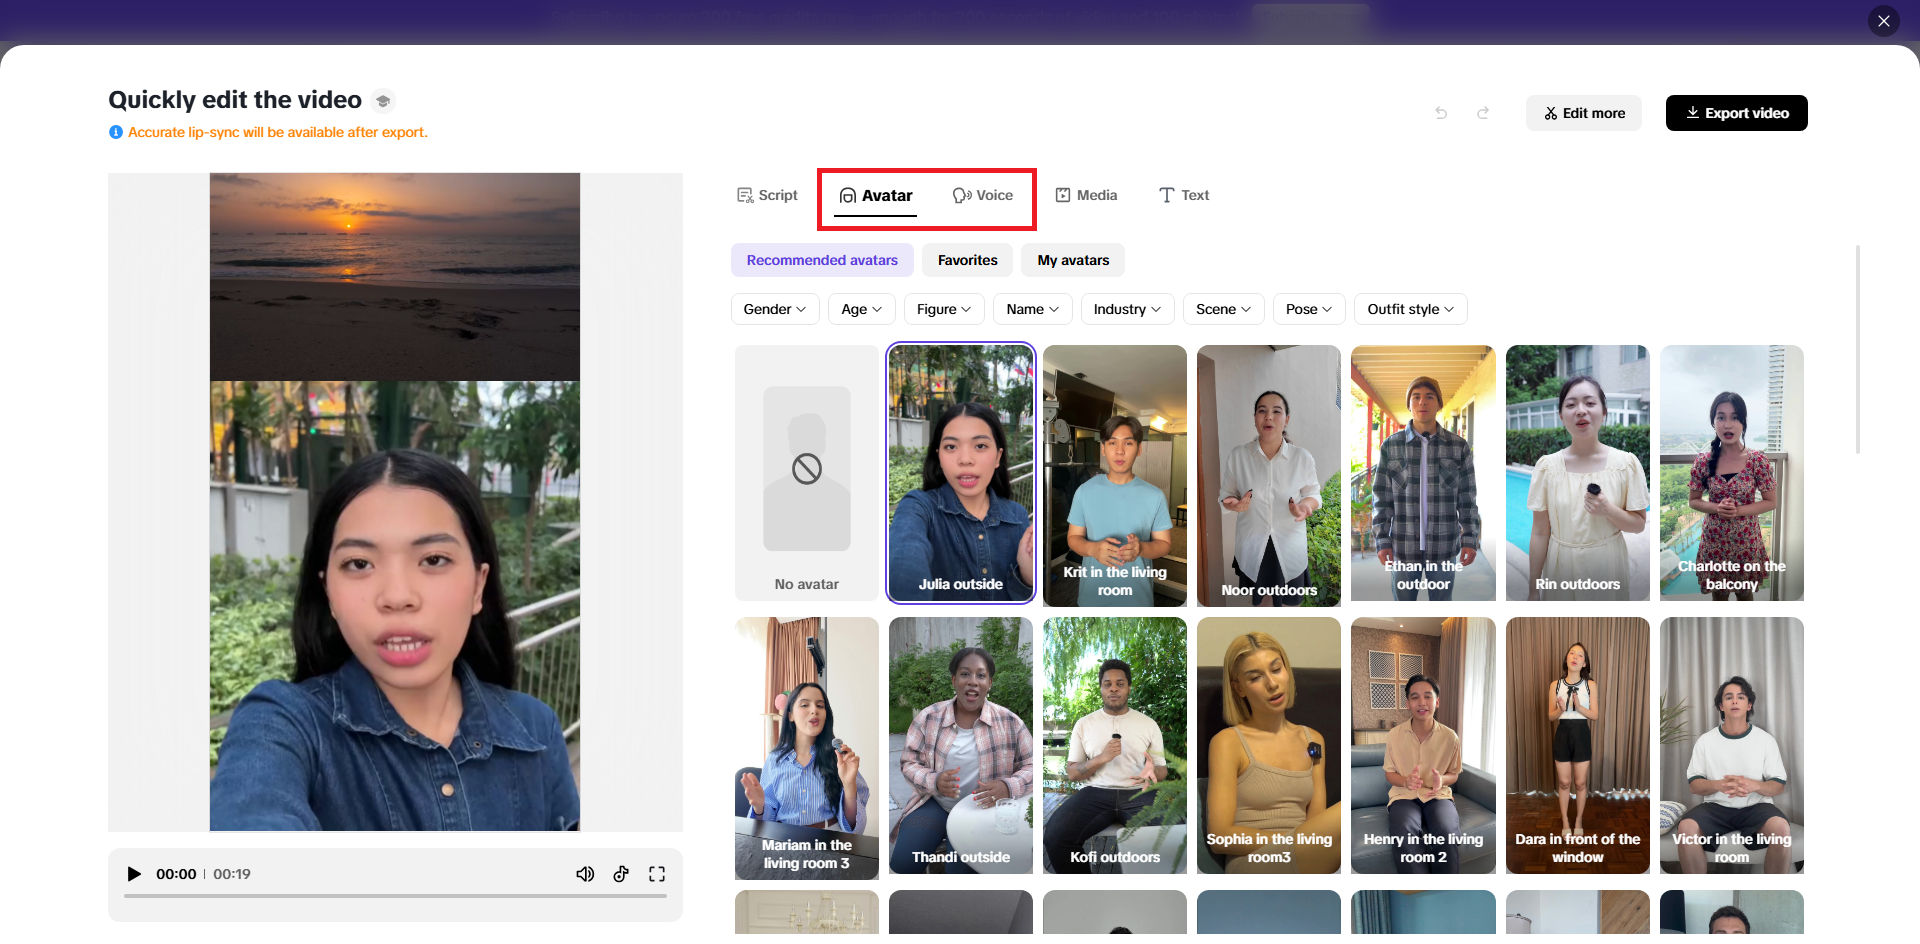Click the Export video button
Screen dimensions: 1920x944
[x=1736, y=113]
